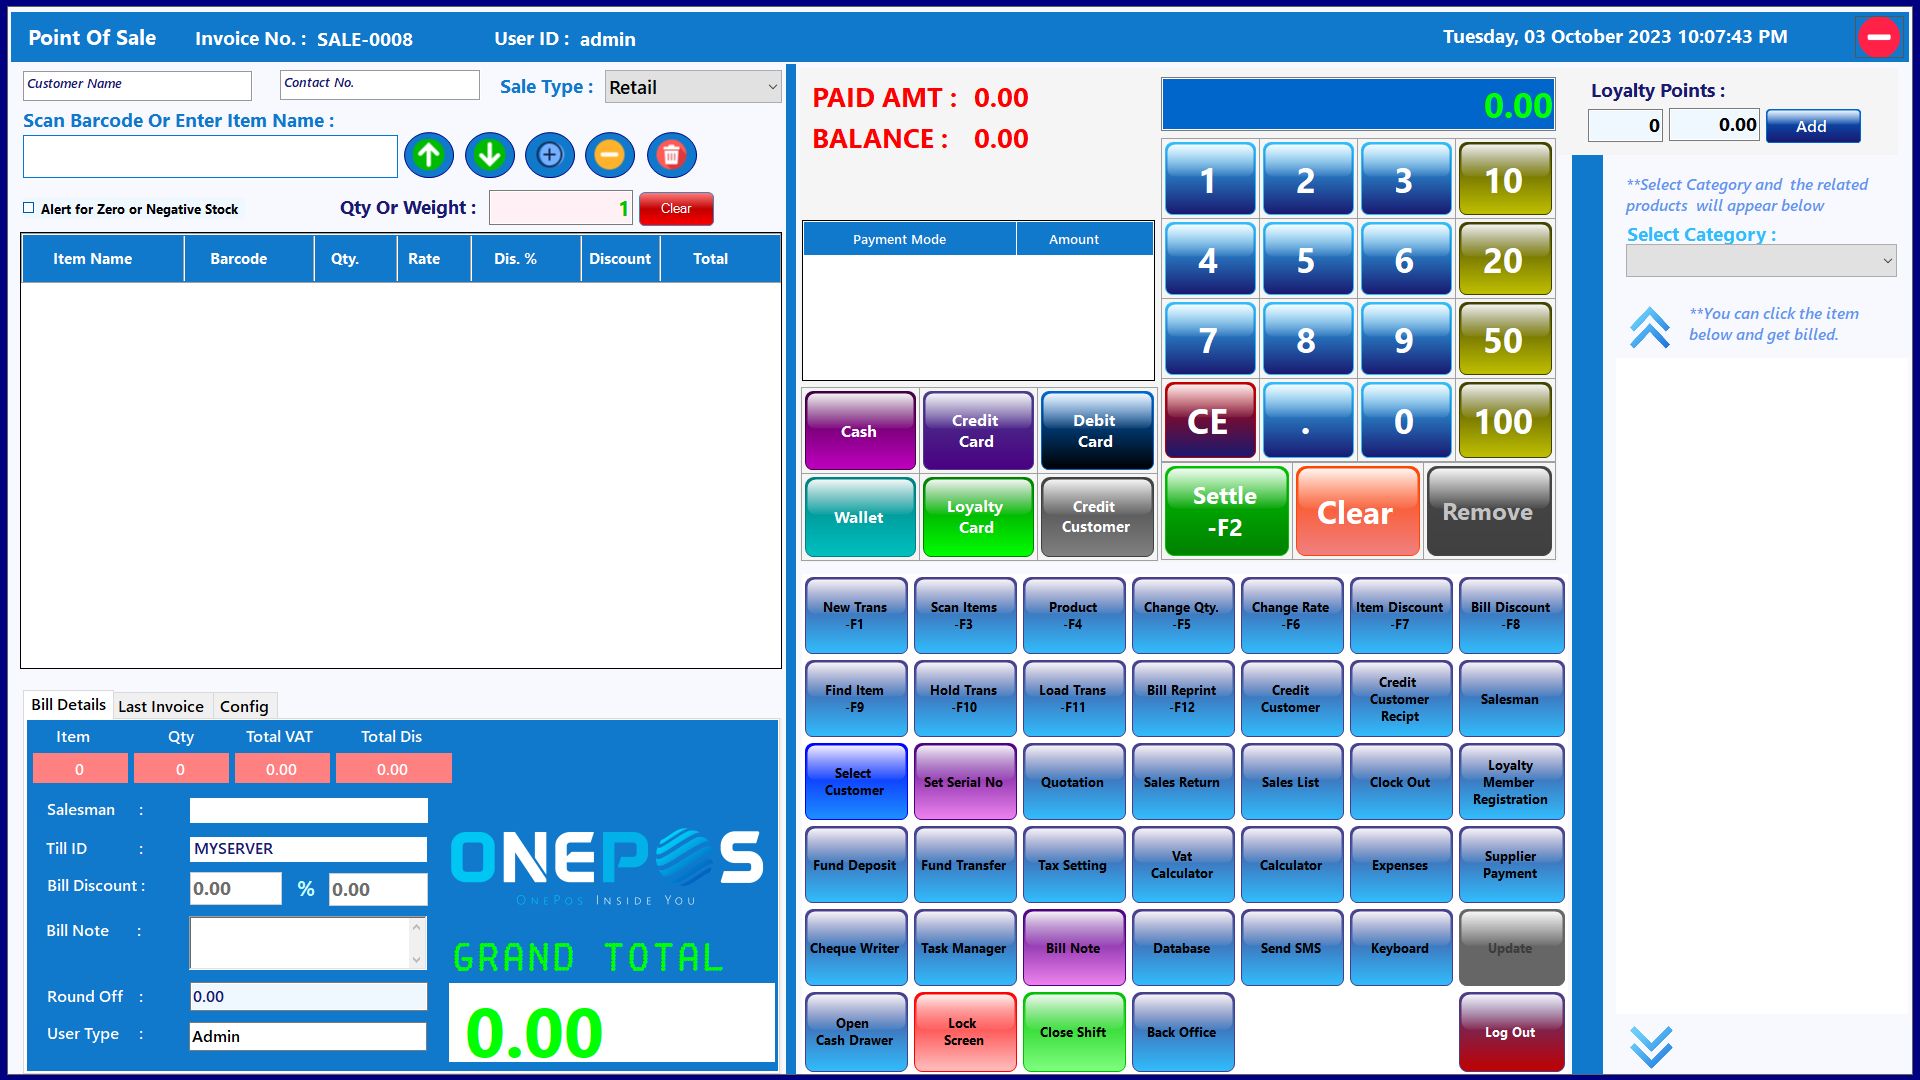The image size is (1920, 1080).
Task: Select Cash payment mode
Action: click(x=859, y=431)
